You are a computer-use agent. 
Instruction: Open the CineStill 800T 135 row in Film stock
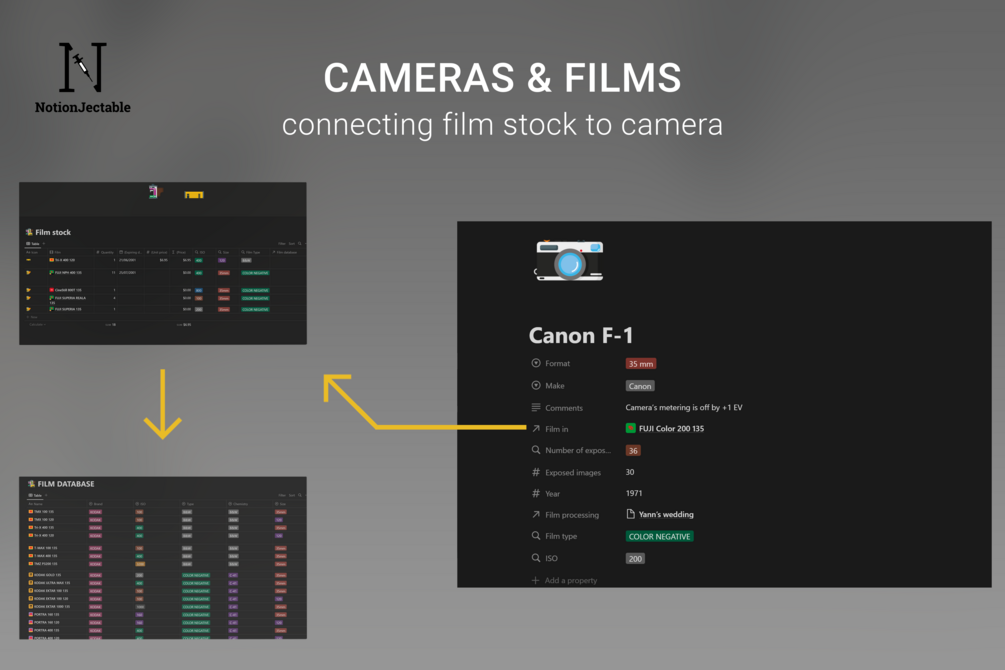67,290
